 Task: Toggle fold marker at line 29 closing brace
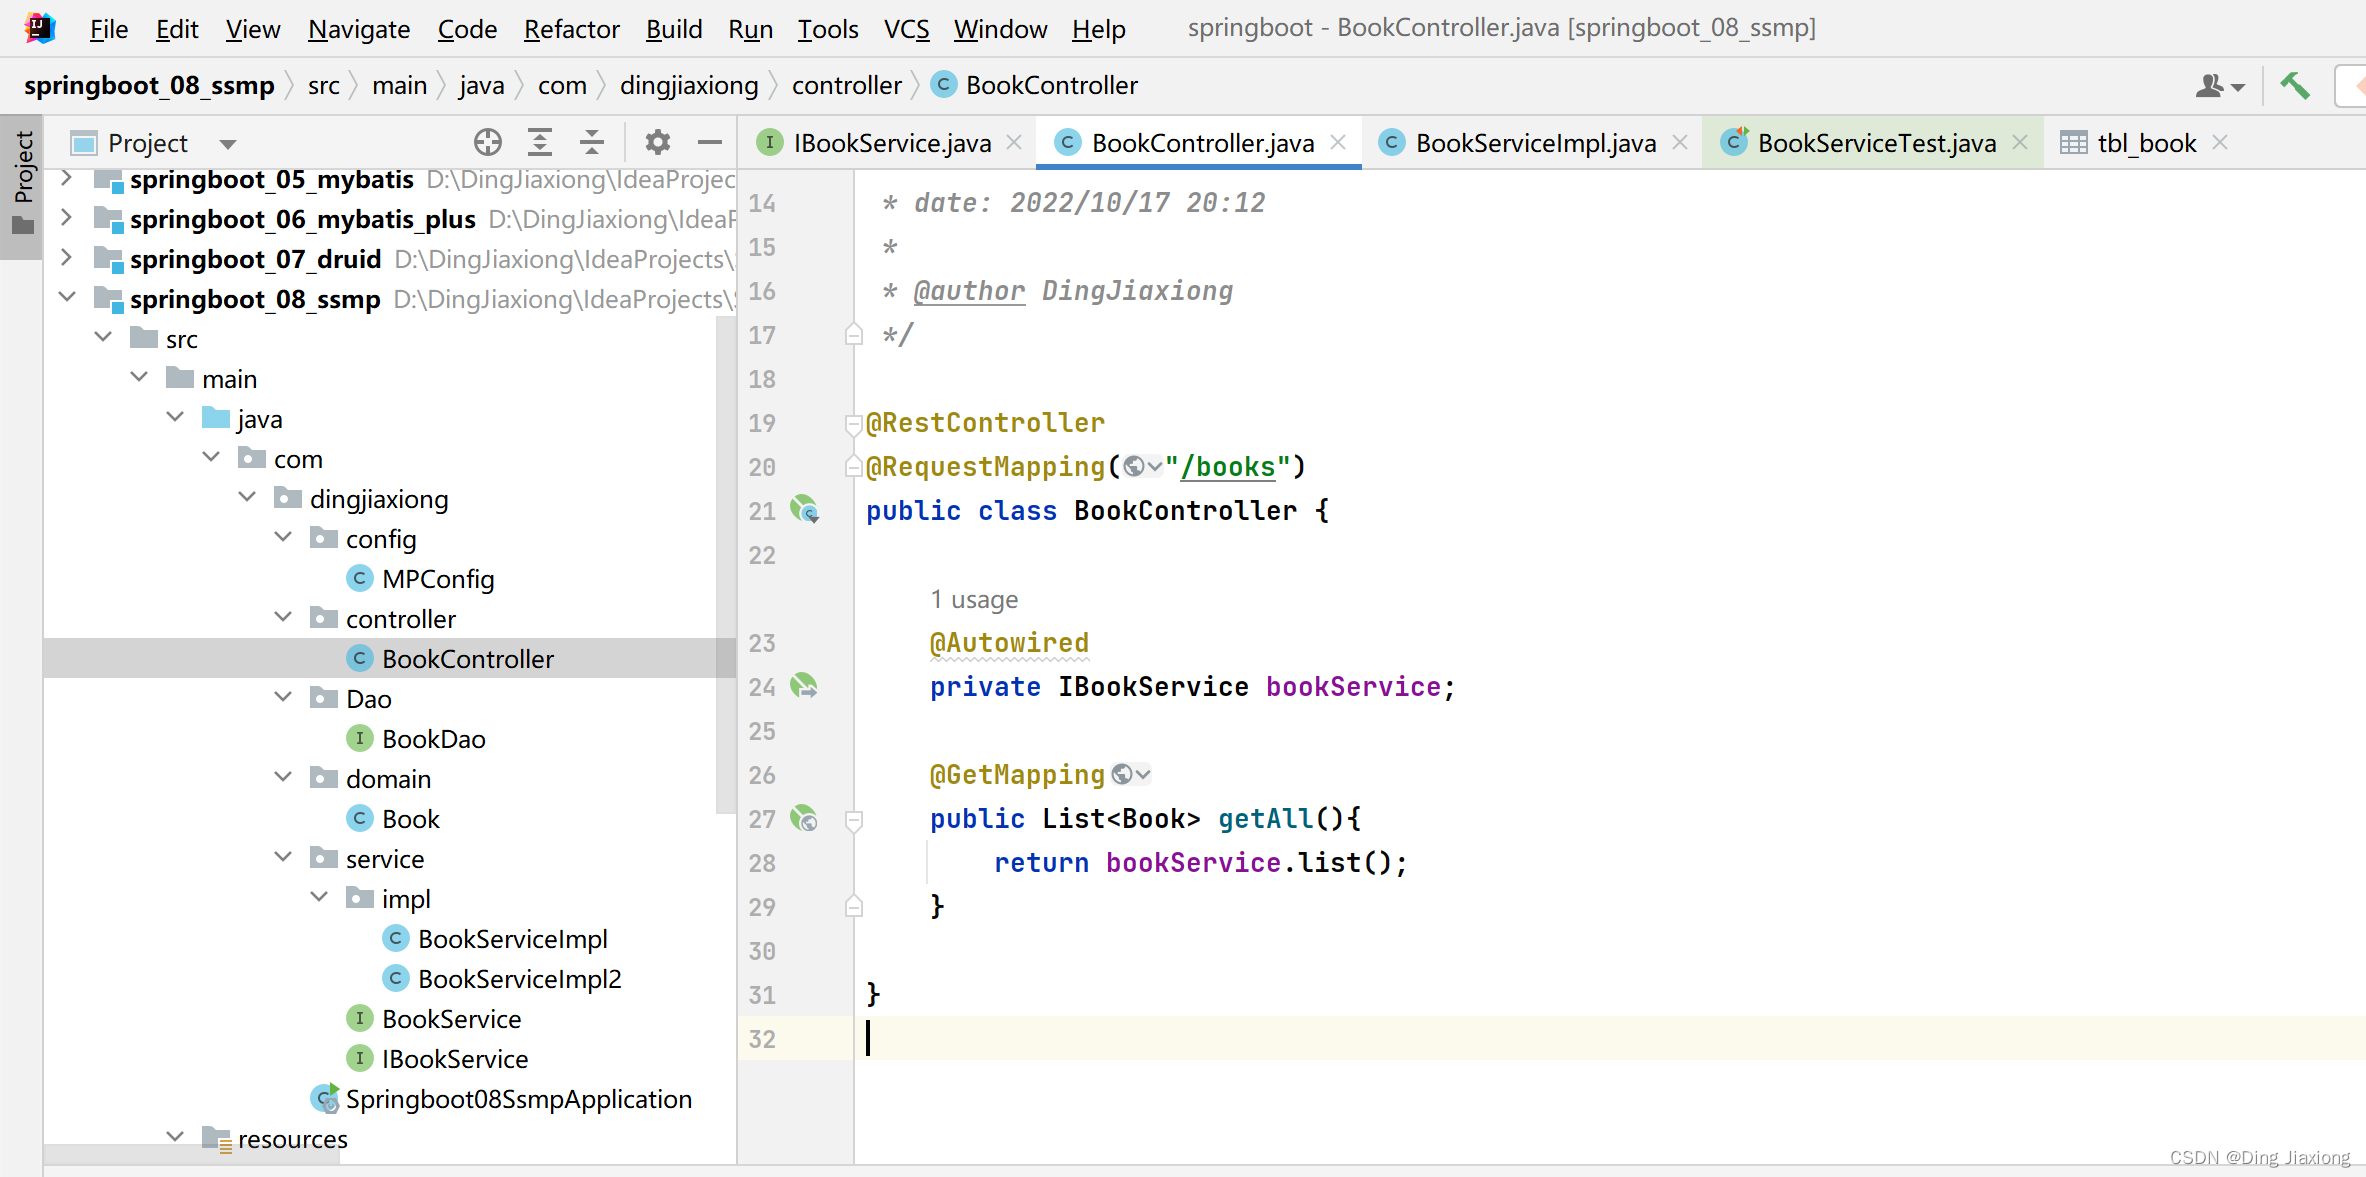(854, 906)
